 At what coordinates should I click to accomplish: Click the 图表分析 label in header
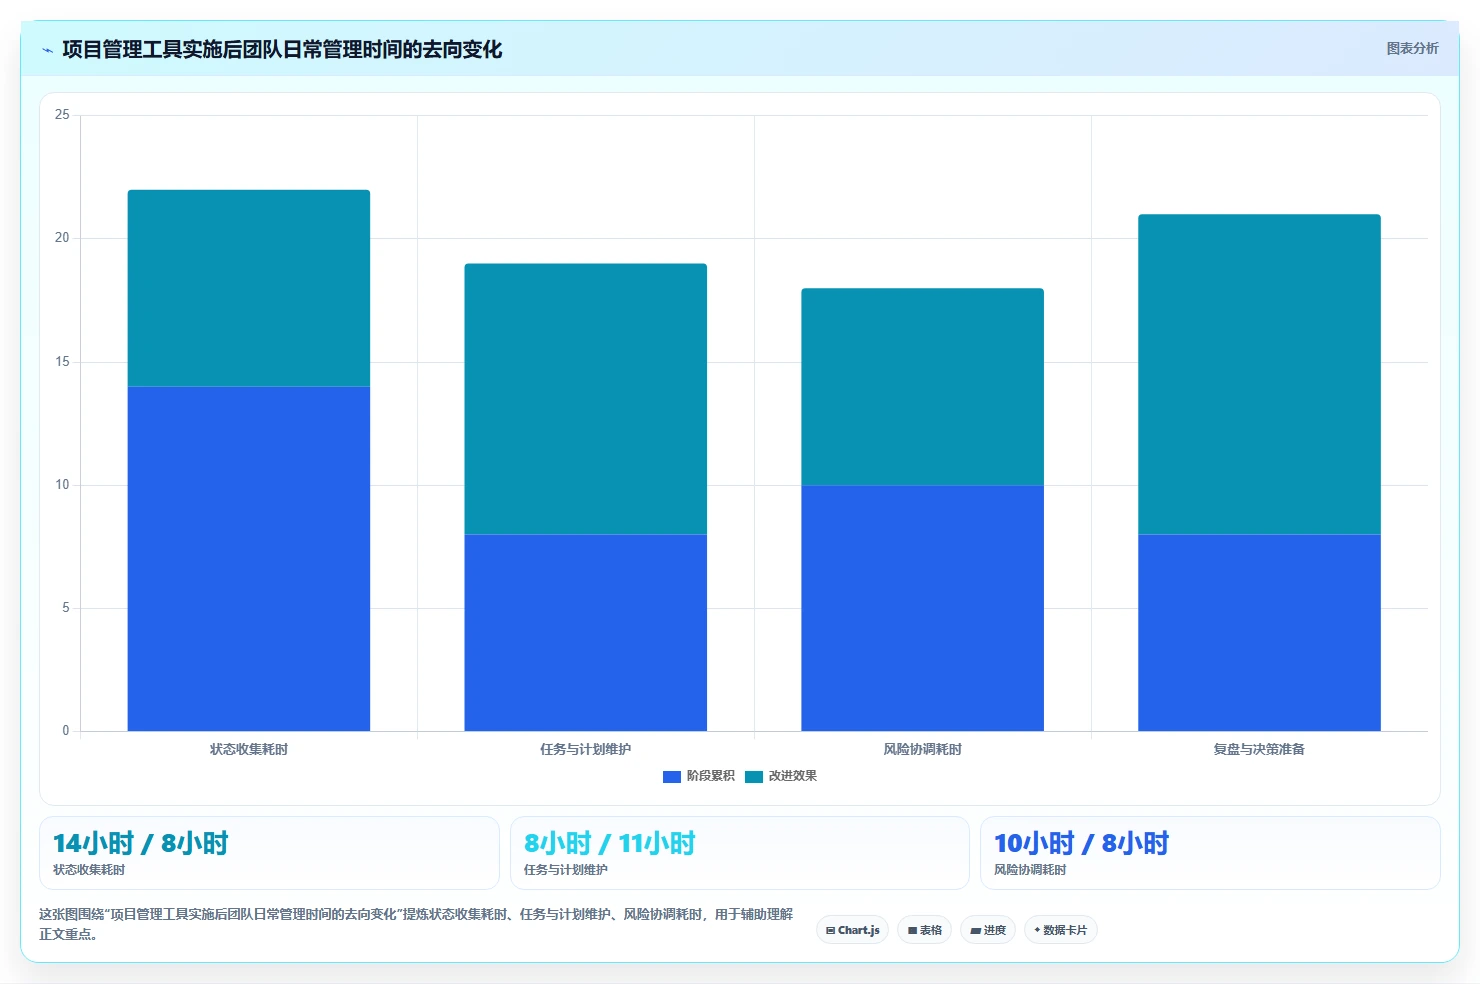point(1412,48)
